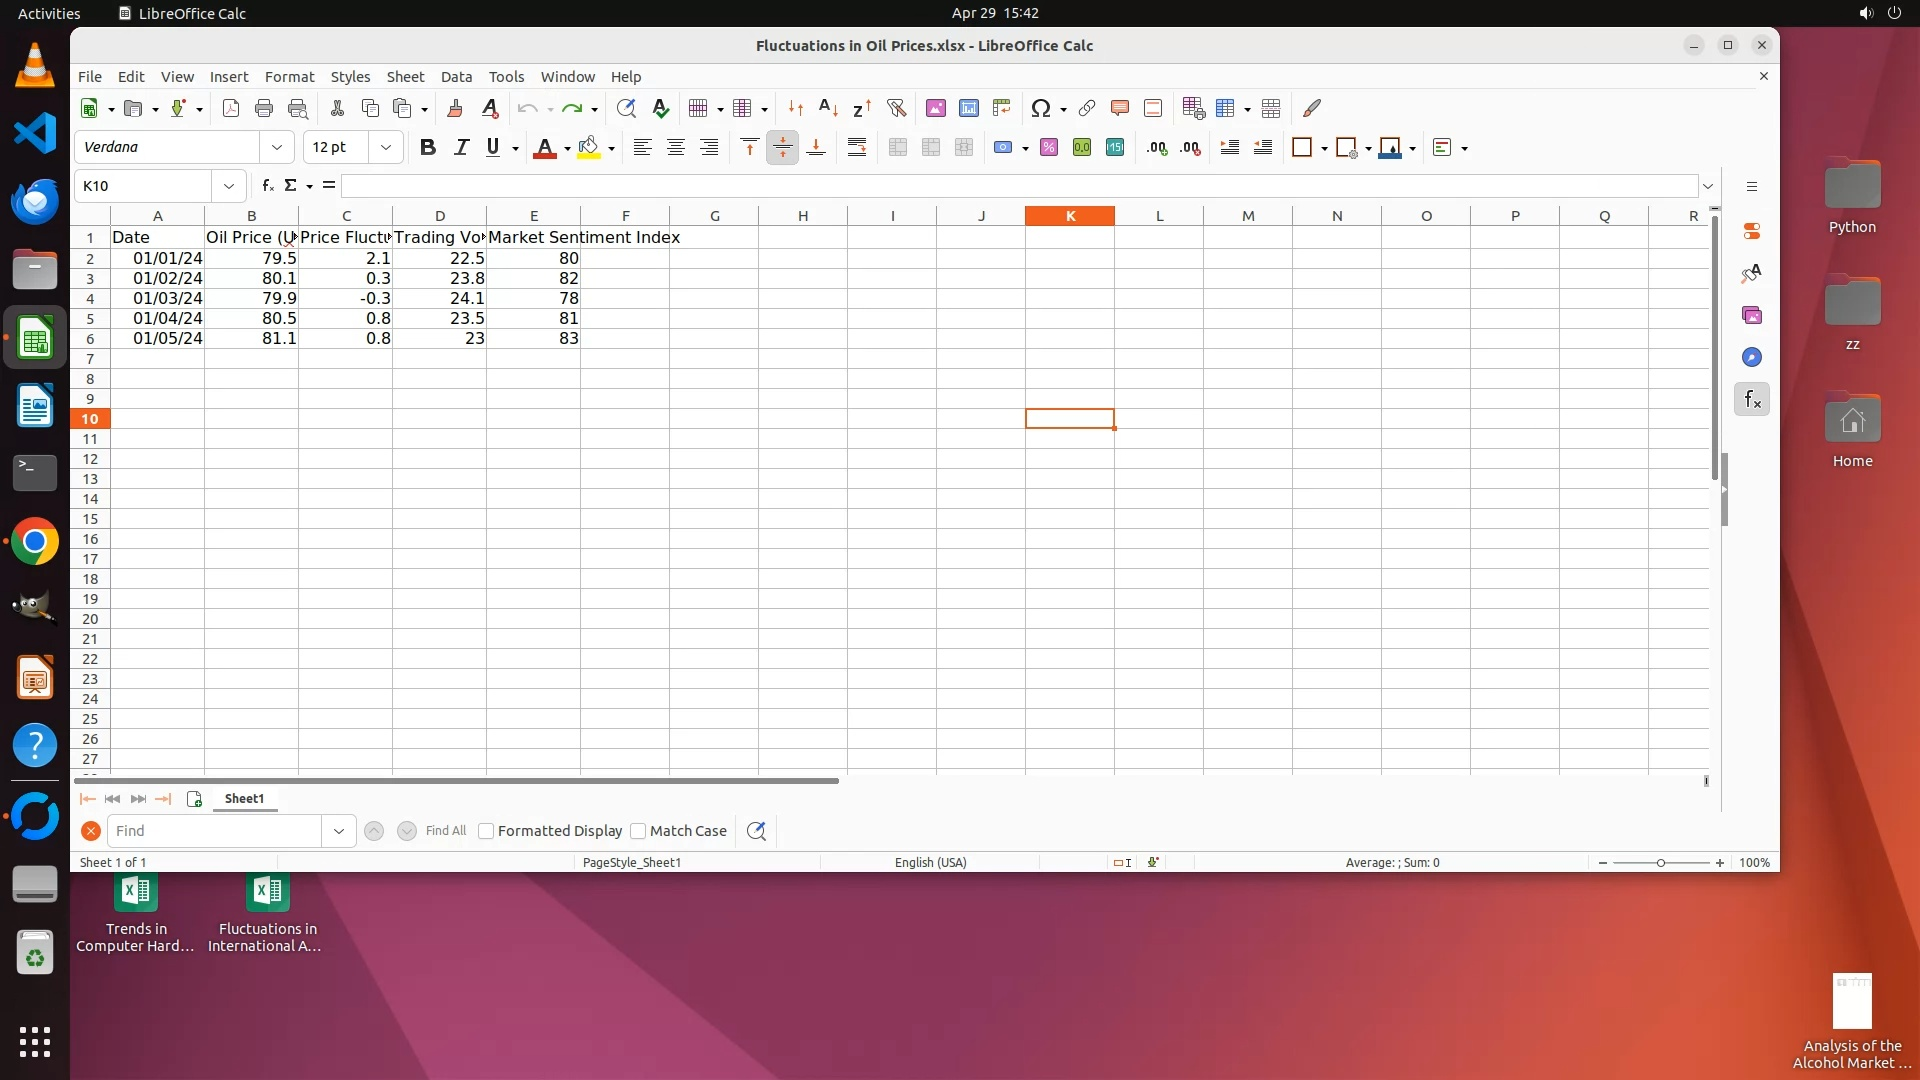The image size is (1920, 1080).
Task: Open the Name Box dropdown arrow
Action: pos(229,186)
